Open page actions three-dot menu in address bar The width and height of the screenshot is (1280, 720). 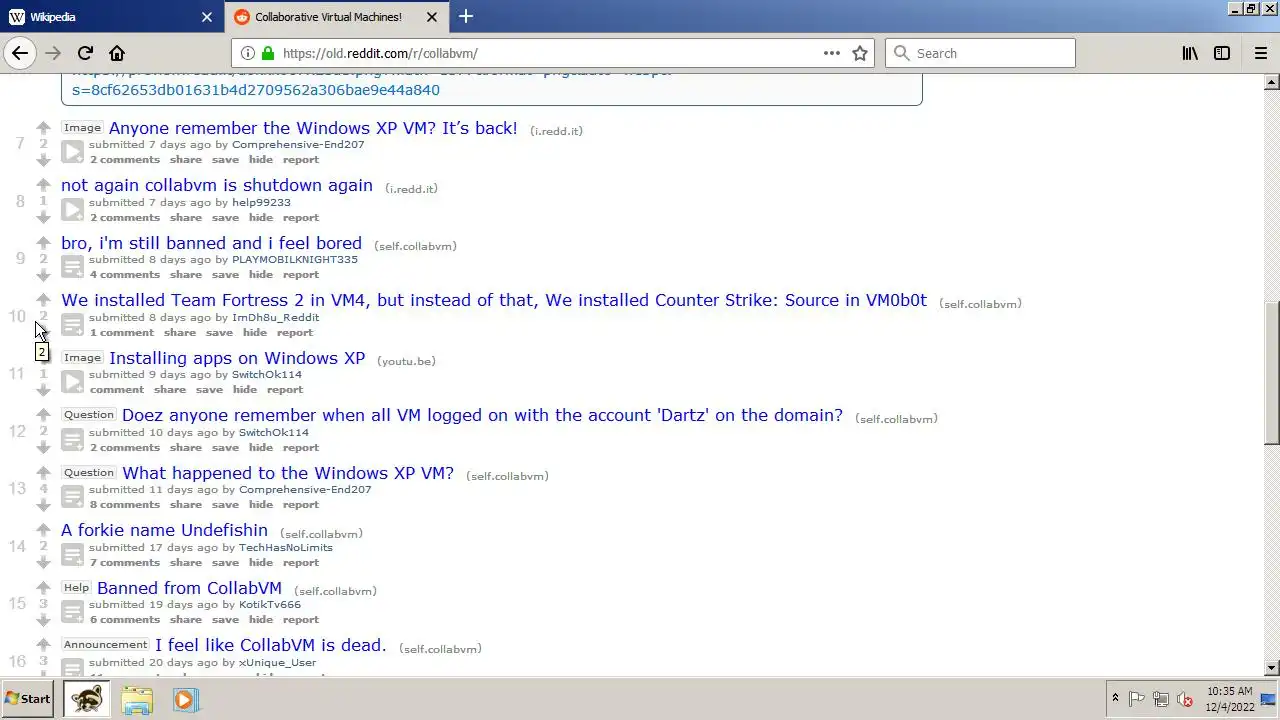tap(831, 53)
